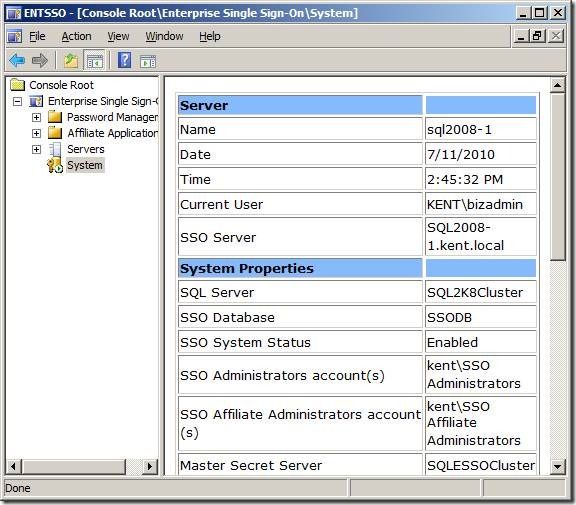Click the sql2008-1 name value

pos(459,130)
